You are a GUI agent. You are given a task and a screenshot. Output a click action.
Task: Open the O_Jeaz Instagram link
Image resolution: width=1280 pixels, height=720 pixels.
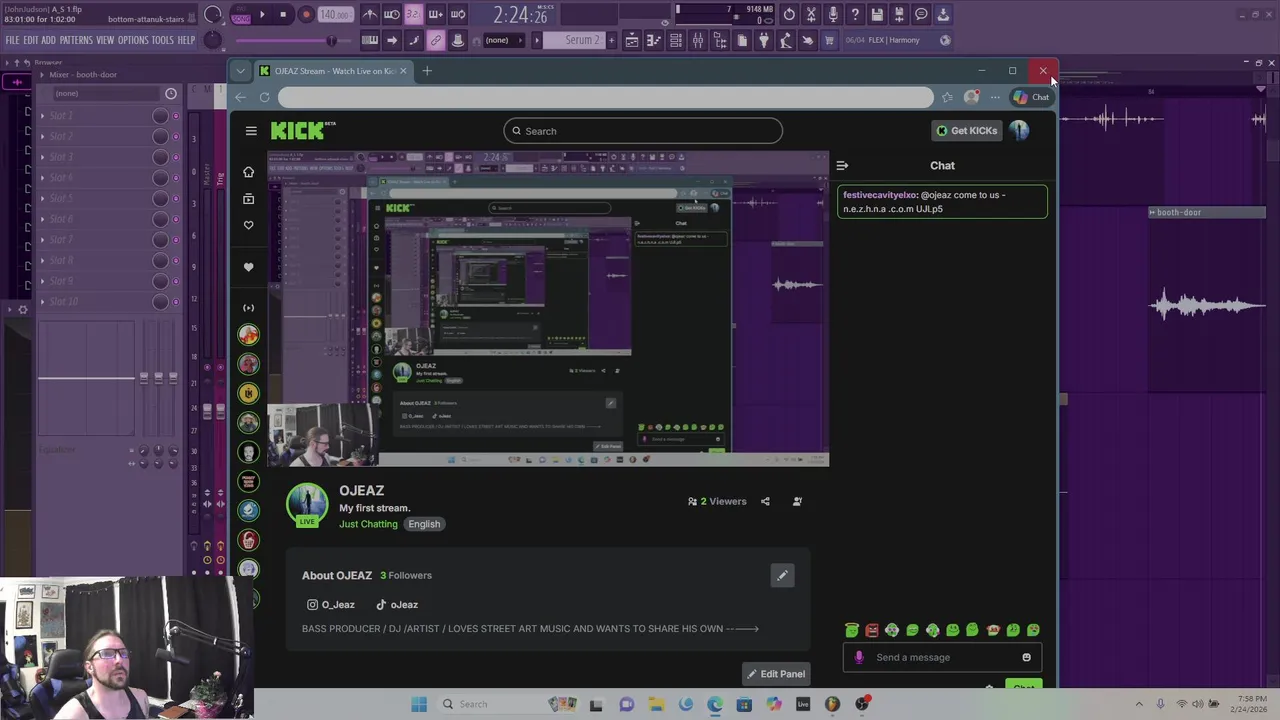click(331, 605)
